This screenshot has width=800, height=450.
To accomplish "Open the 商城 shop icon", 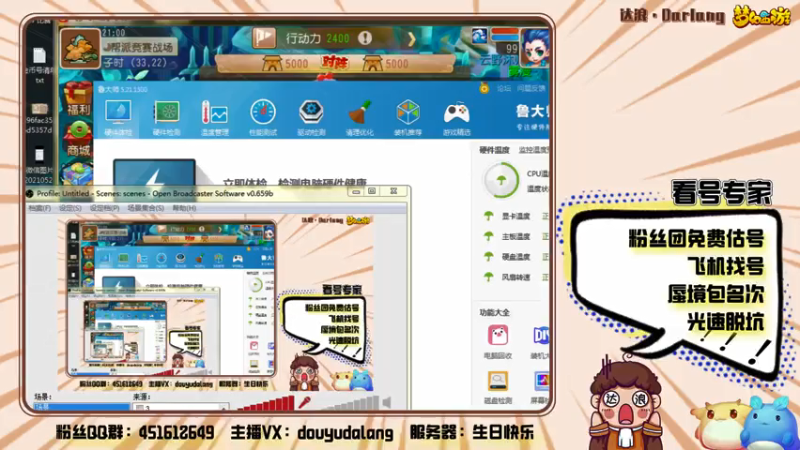I will 79,139.
